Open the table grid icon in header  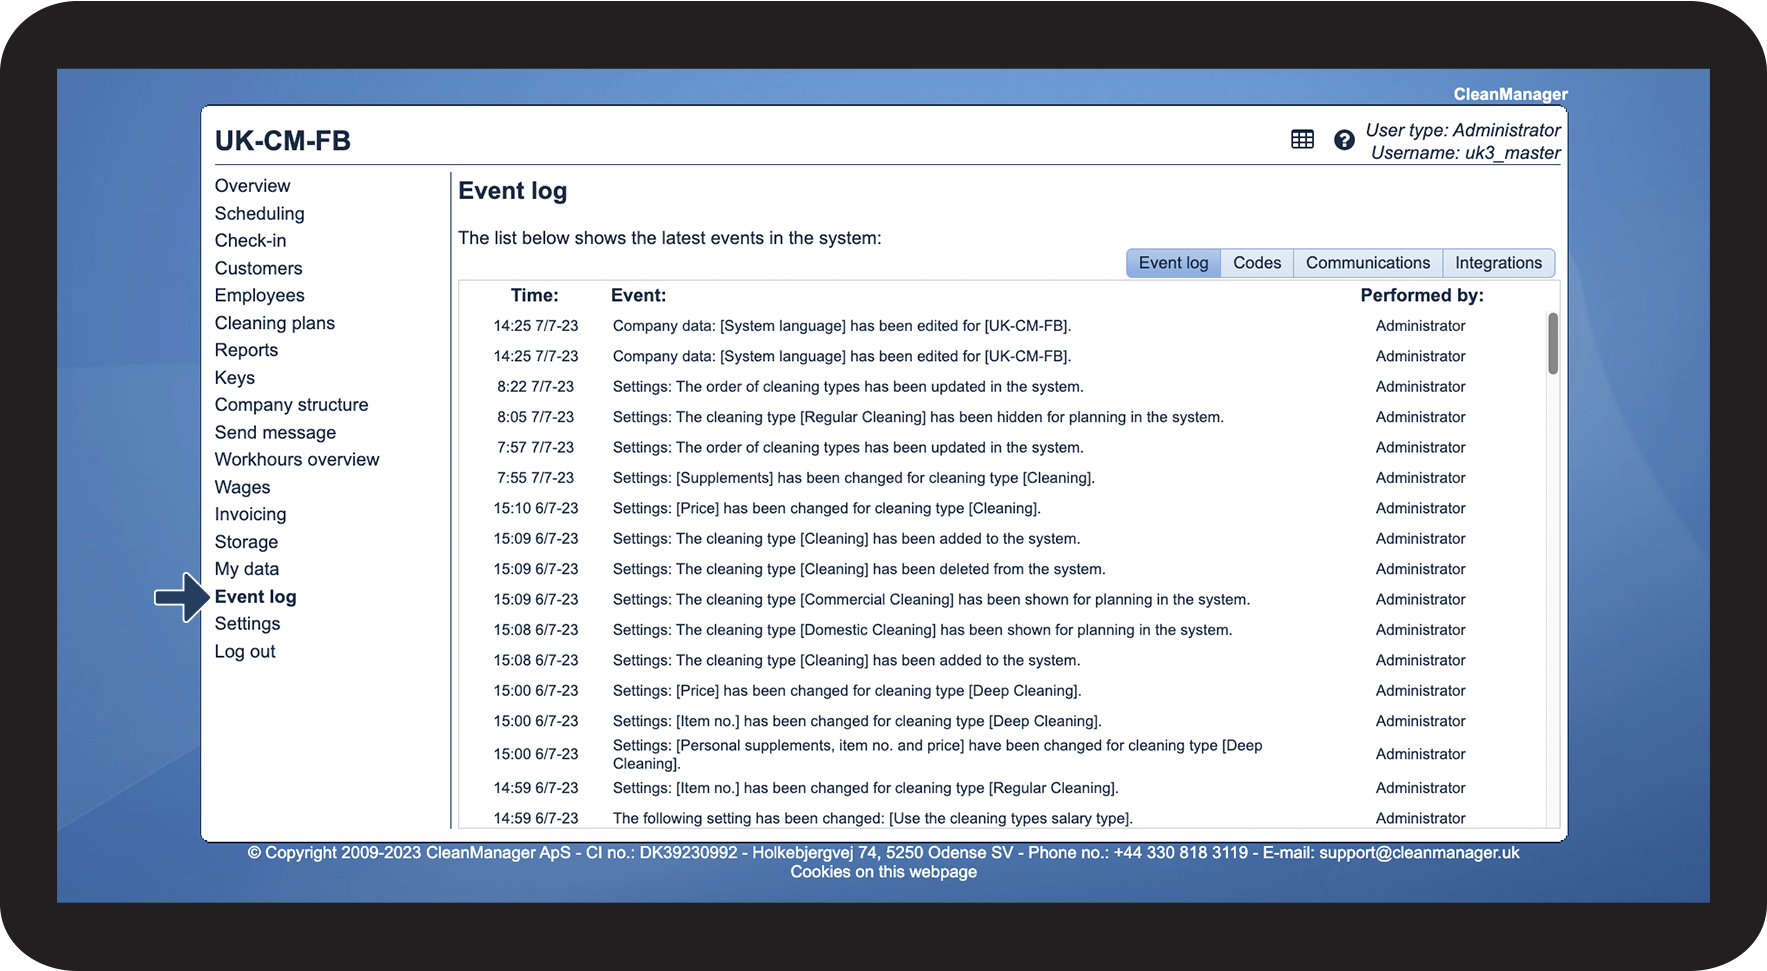tap(1302, 140)
